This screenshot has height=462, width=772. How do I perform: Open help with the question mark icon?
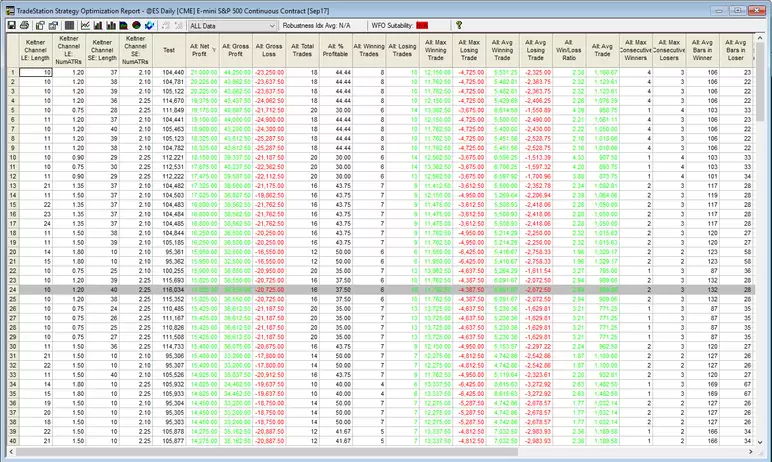pos(459,25)
